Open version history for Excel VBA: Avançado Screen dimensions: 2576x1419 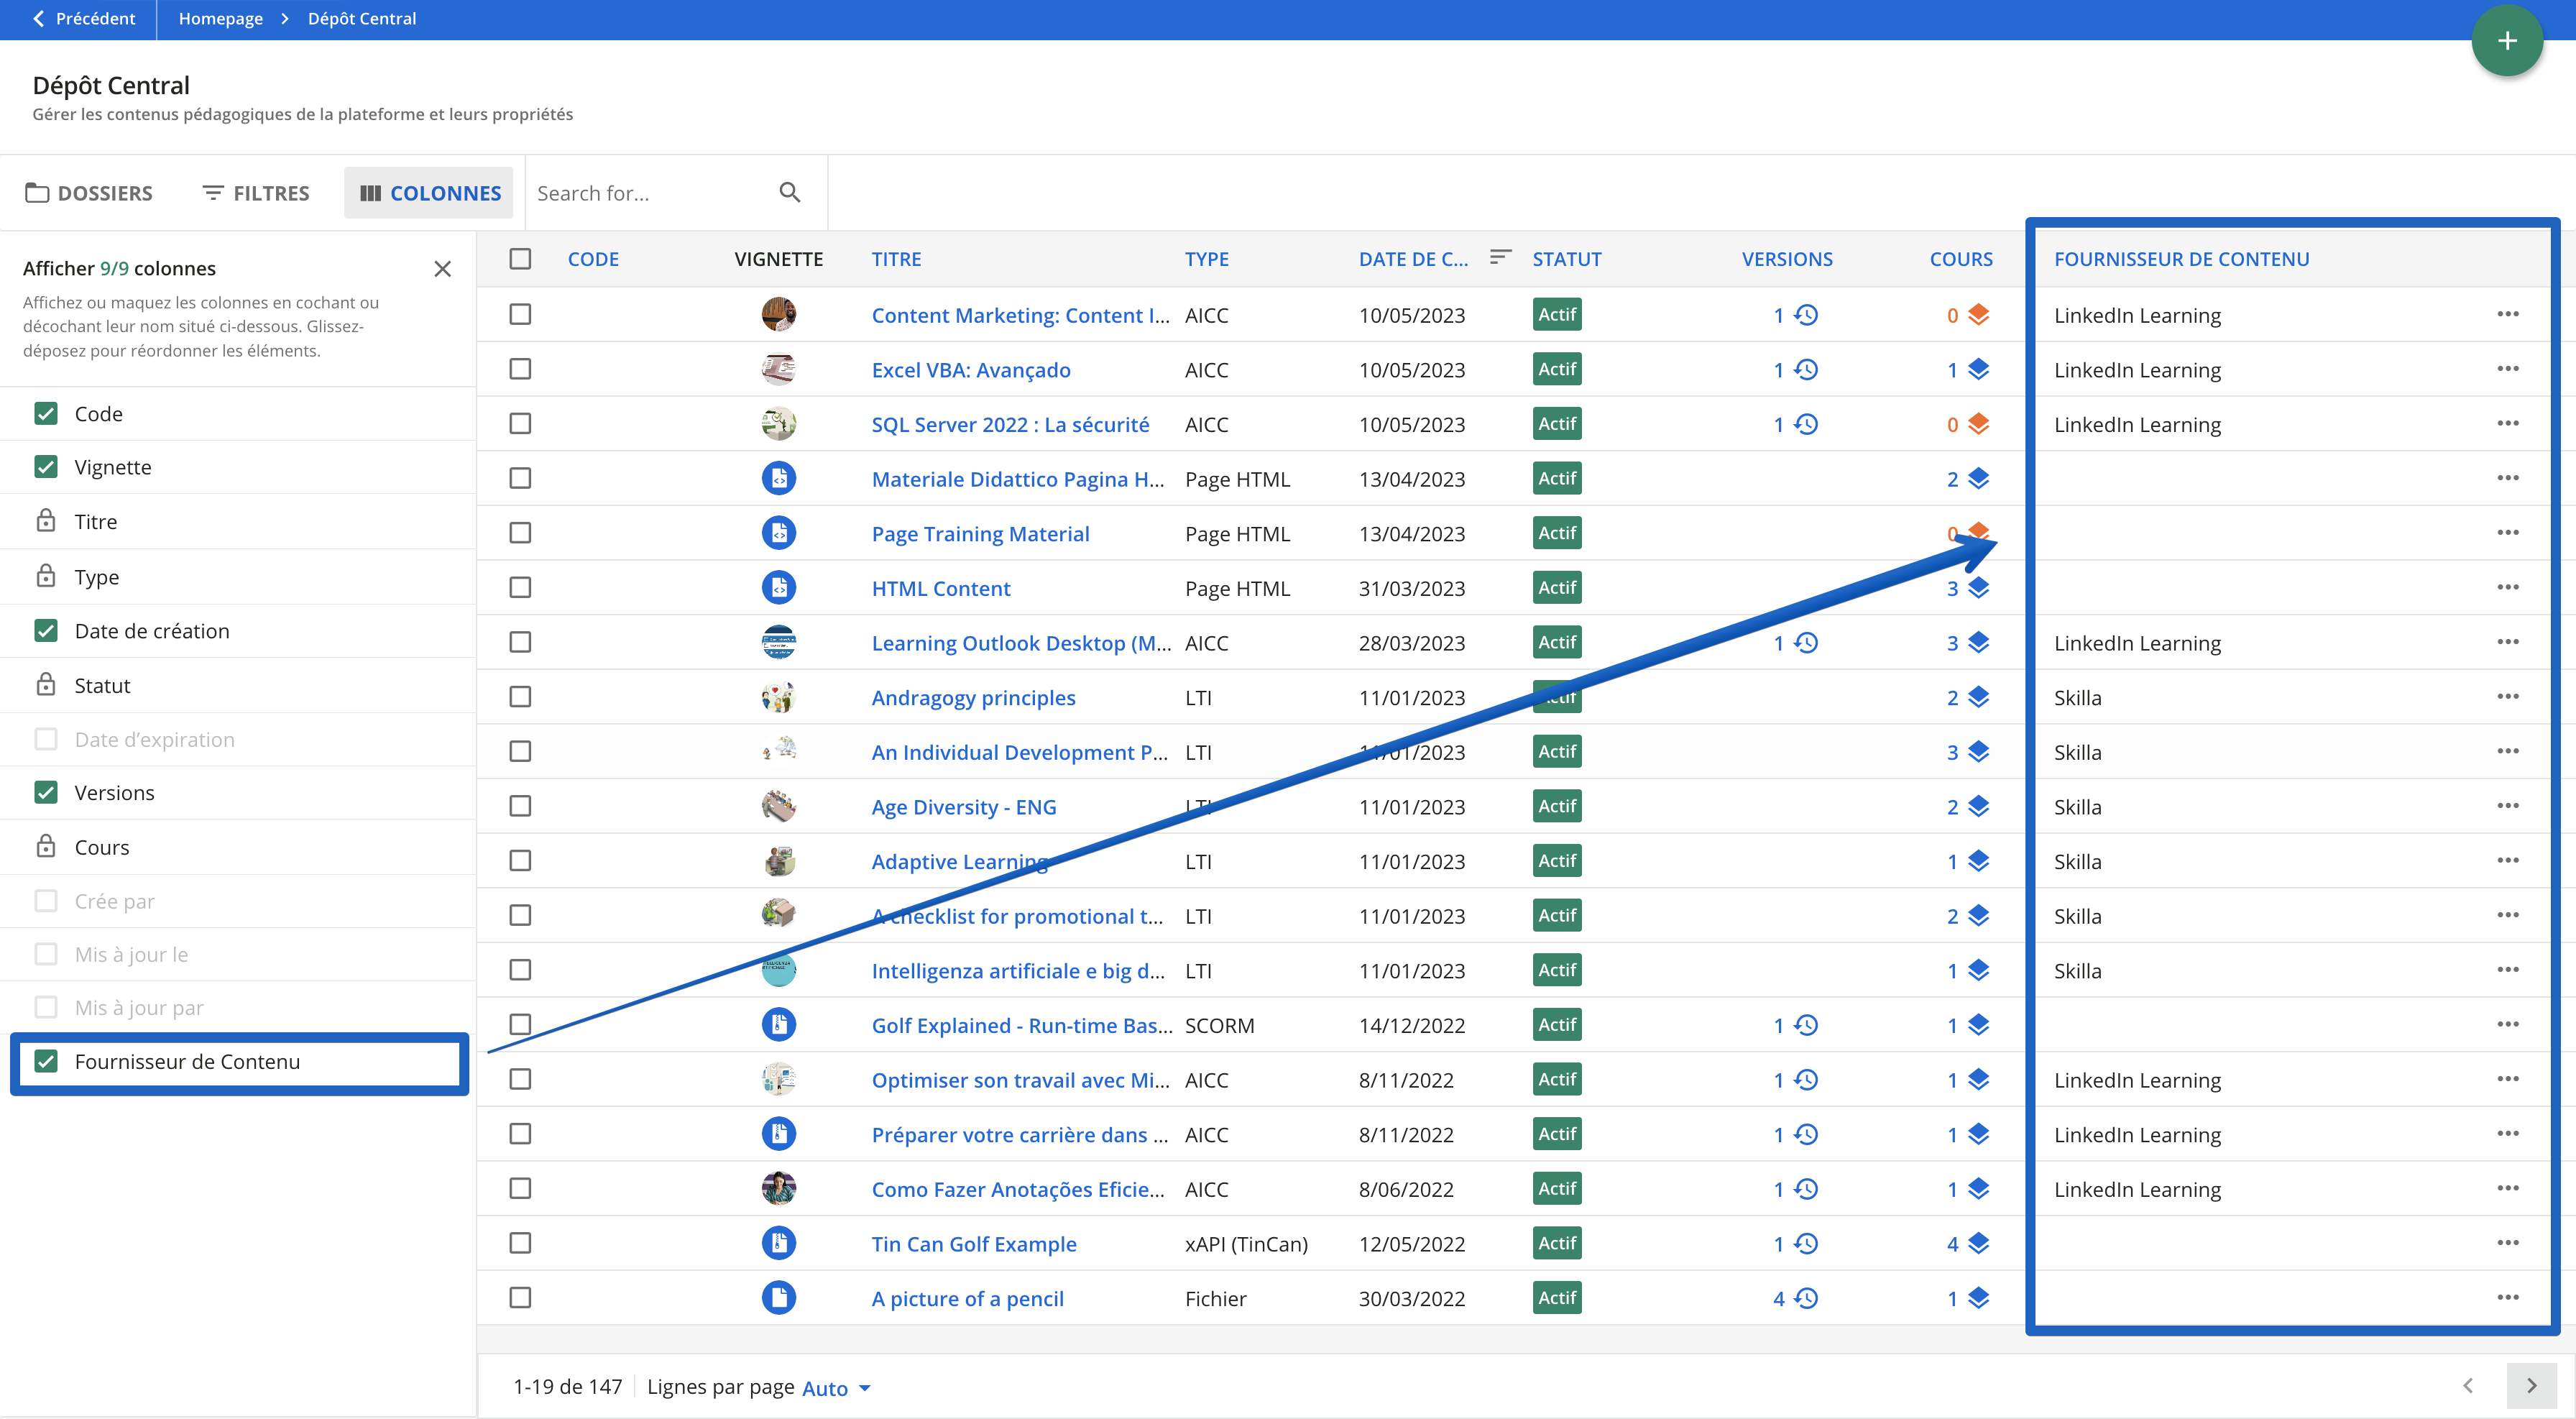click(1806, 370)
